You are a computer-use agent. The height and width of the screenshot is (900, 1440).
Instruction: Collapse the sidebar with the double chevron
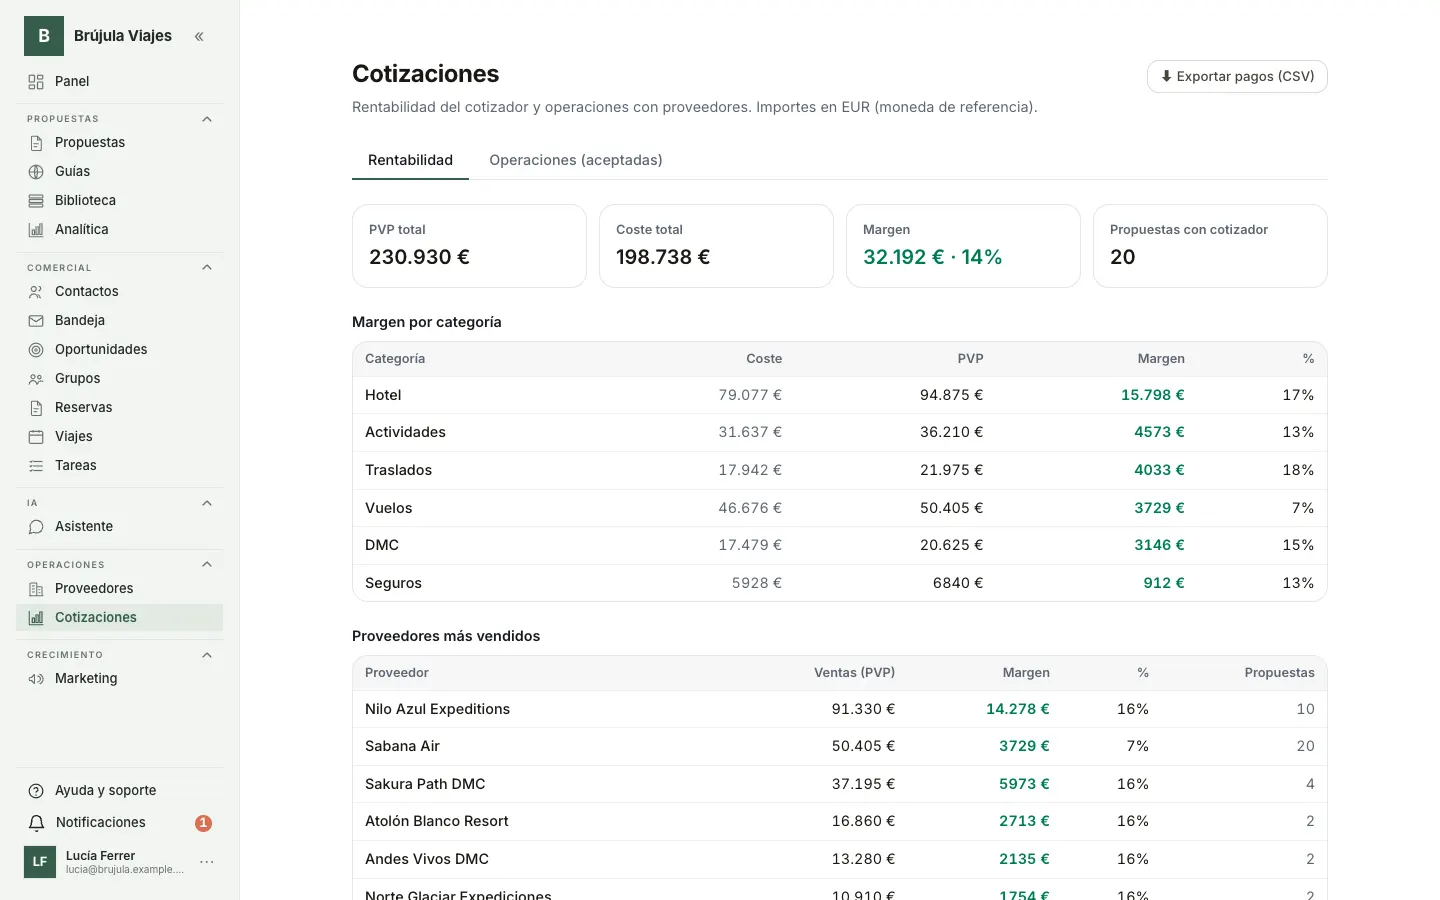(x=199, y=36)
